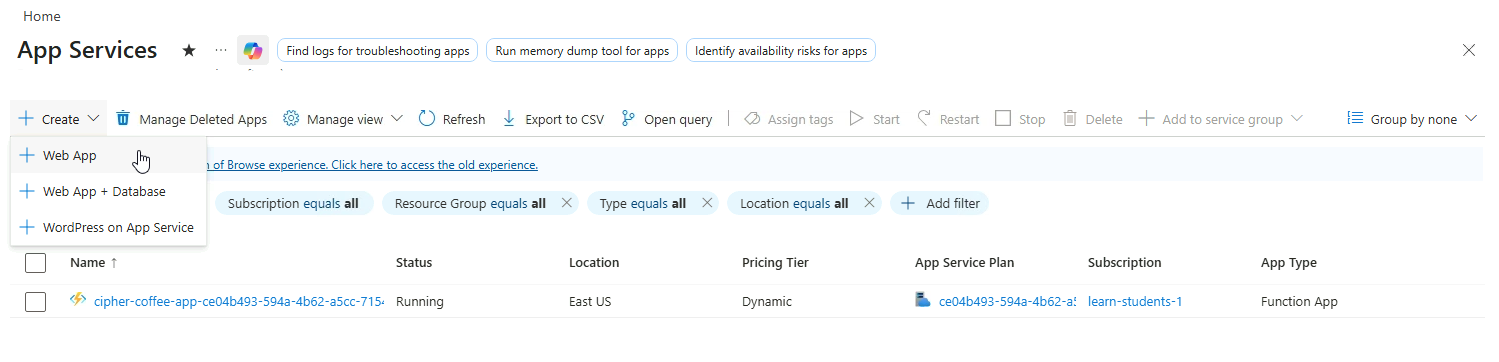Open the Copilot icon beside the title
The image size is (1499, 362).
click(x=253, y=50)
